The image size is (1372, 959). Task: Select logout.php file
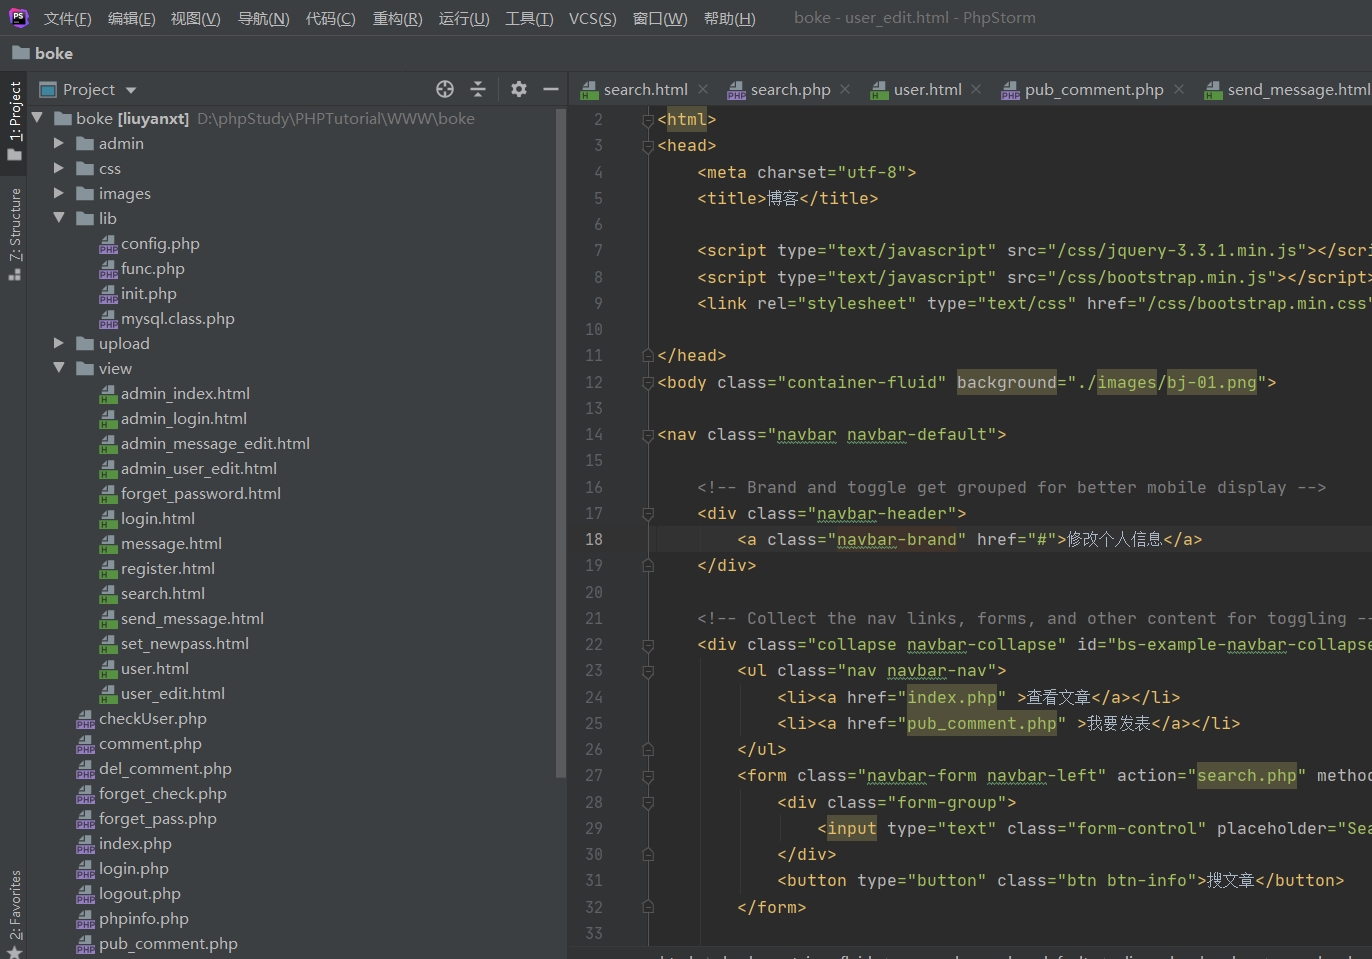click(x=139, y=893)
